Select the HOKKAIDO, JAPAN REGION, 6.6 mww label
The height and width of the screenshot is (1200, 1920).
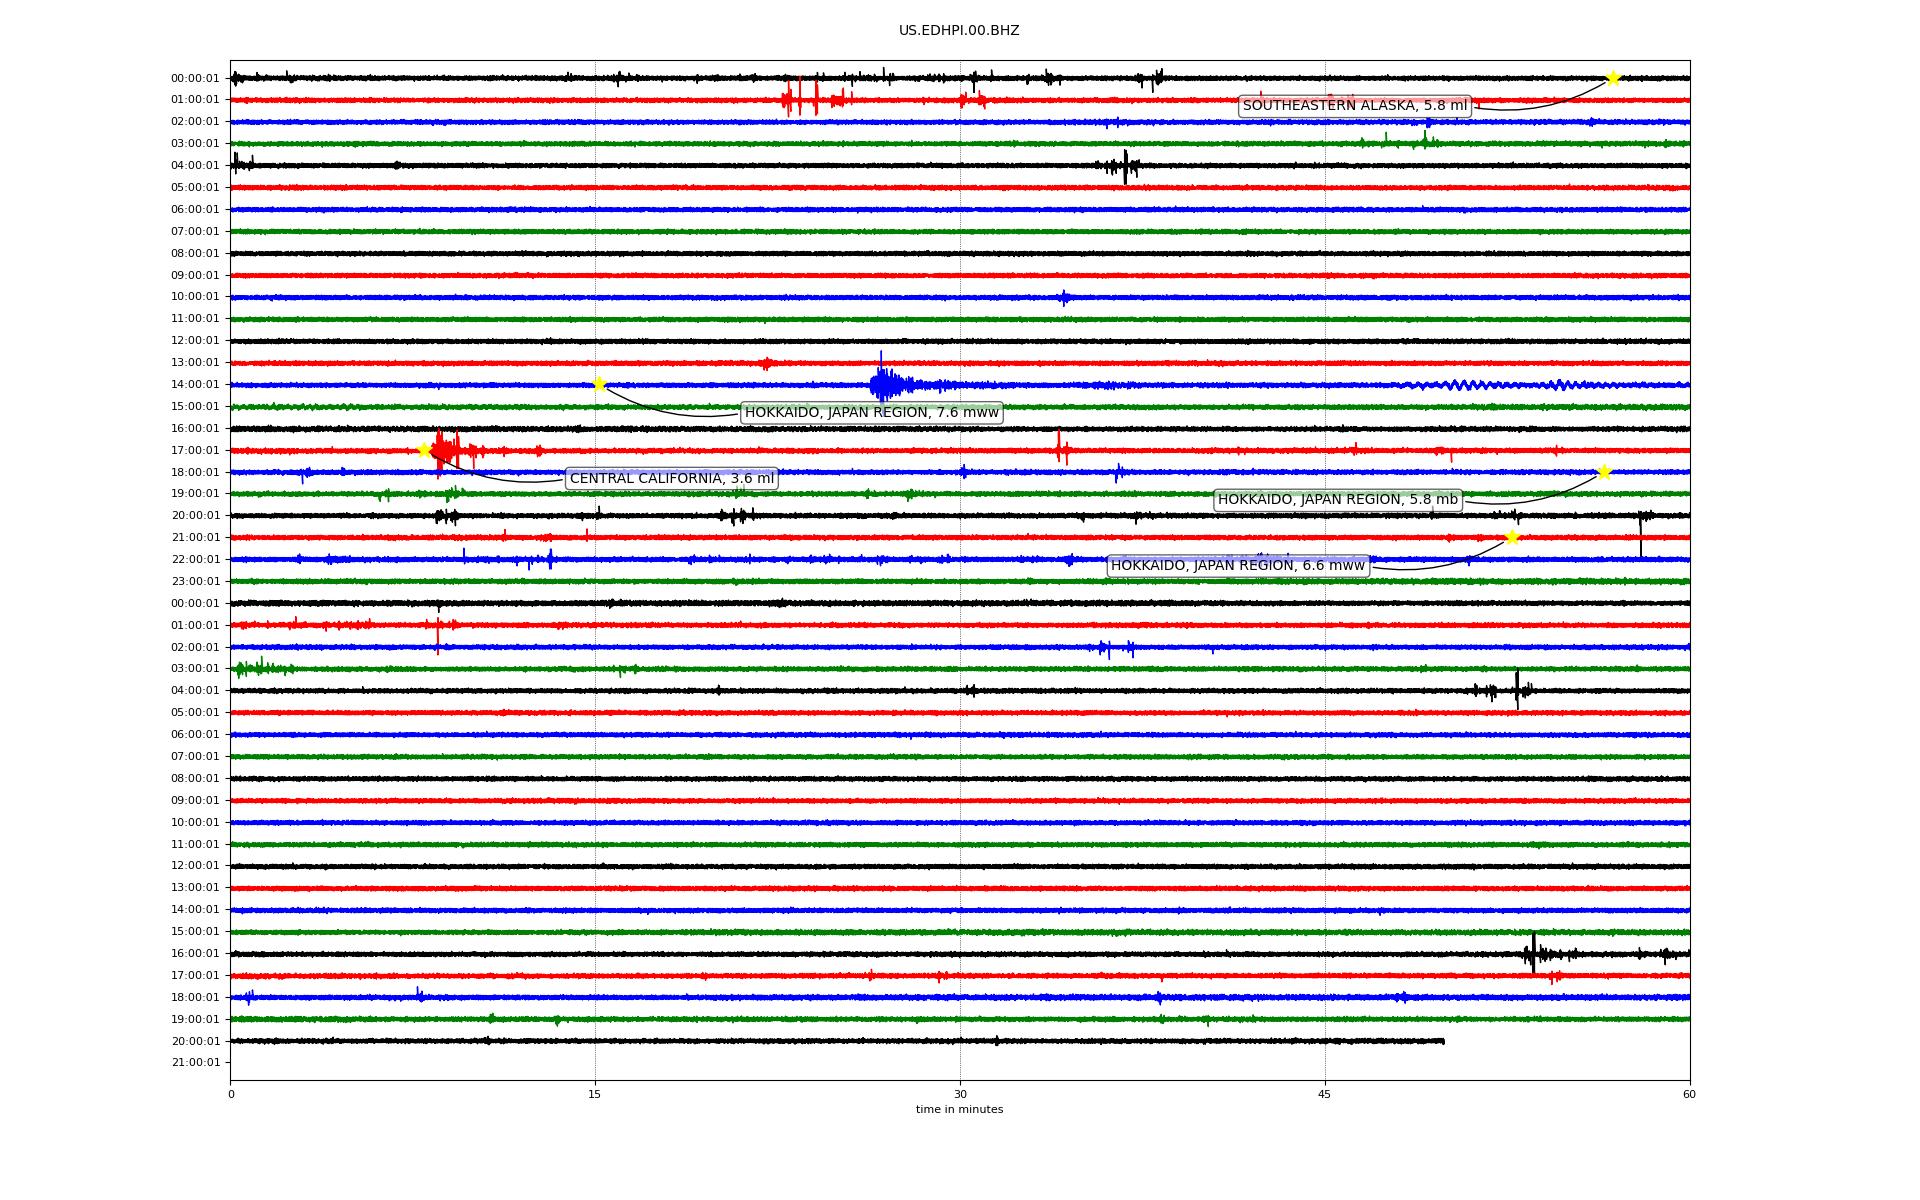pyautogui.click(x=1237, y=566)
